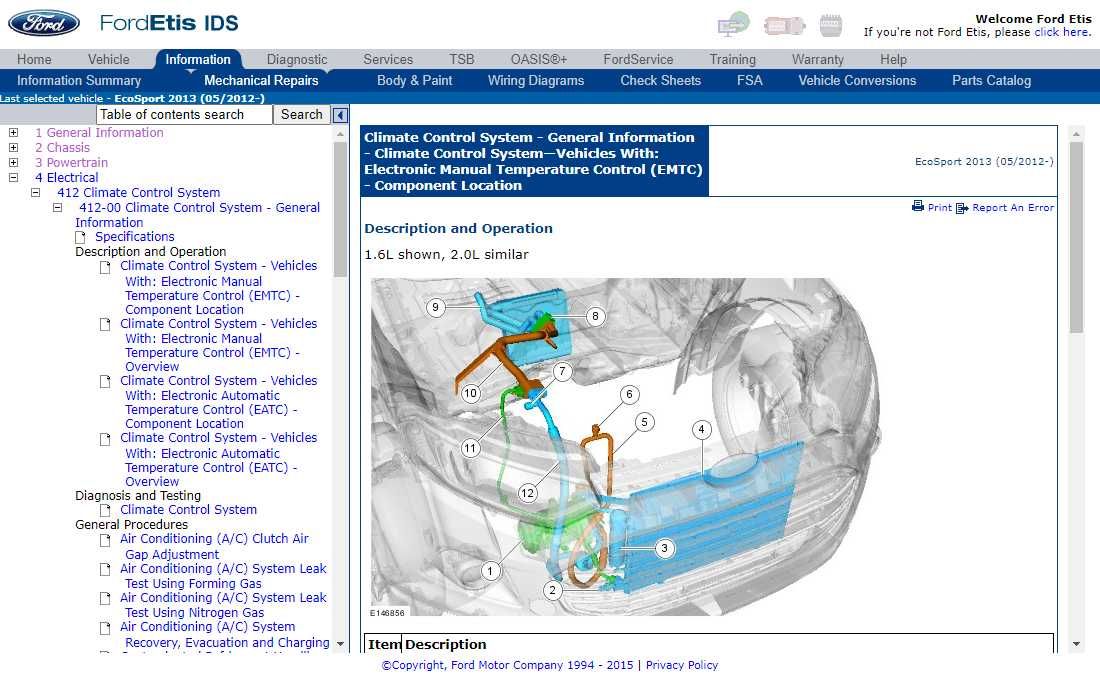Select Mechanical Repairs submenu
The width and height of the screenshot is (1100, 697).
(261, 81)
